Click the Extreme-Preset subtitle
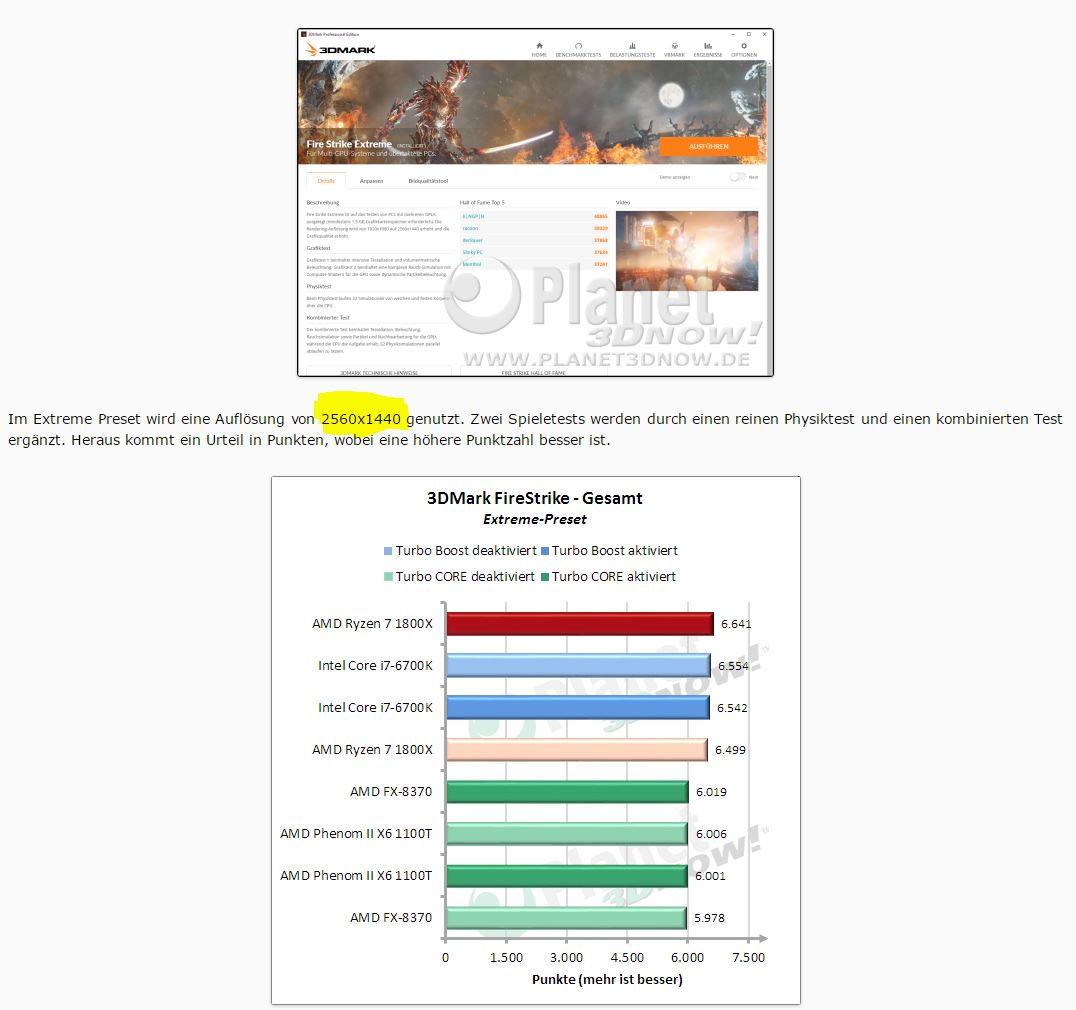 [x=535, y=519]
